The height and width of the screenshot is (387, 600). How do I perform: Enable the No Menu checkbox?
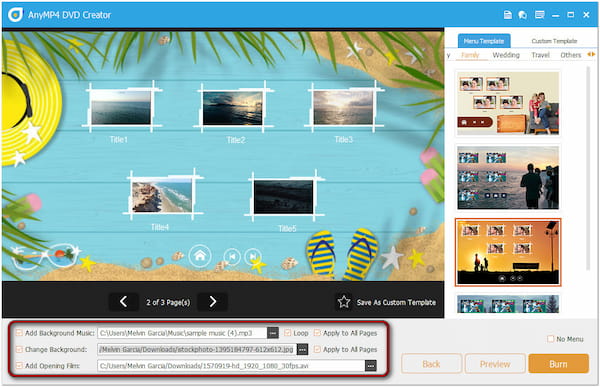[x=550, y=339]
